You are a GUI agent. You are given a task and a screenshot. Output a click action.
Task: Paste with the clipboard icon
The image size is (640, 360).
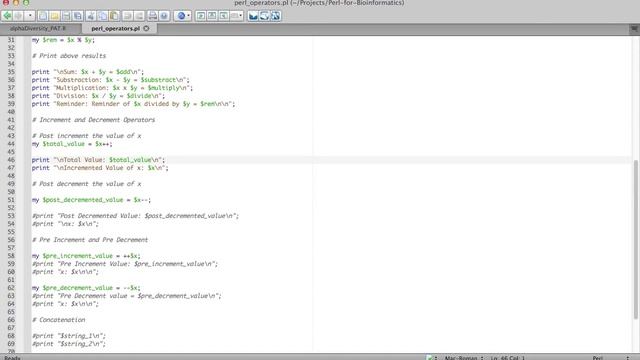(115, 16)
